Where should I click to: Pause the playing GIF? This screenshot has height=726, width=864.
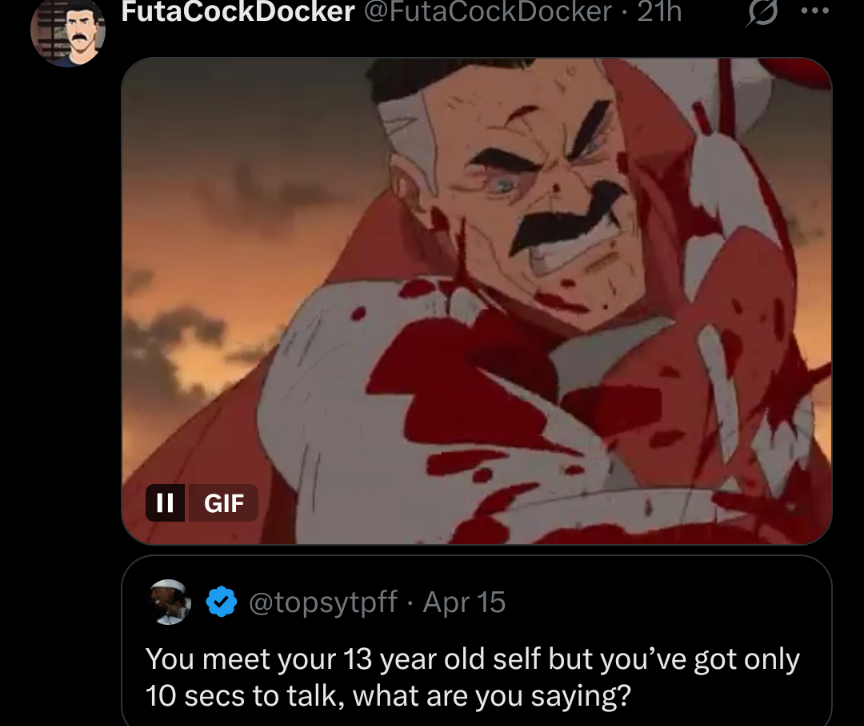click(166, 503)
